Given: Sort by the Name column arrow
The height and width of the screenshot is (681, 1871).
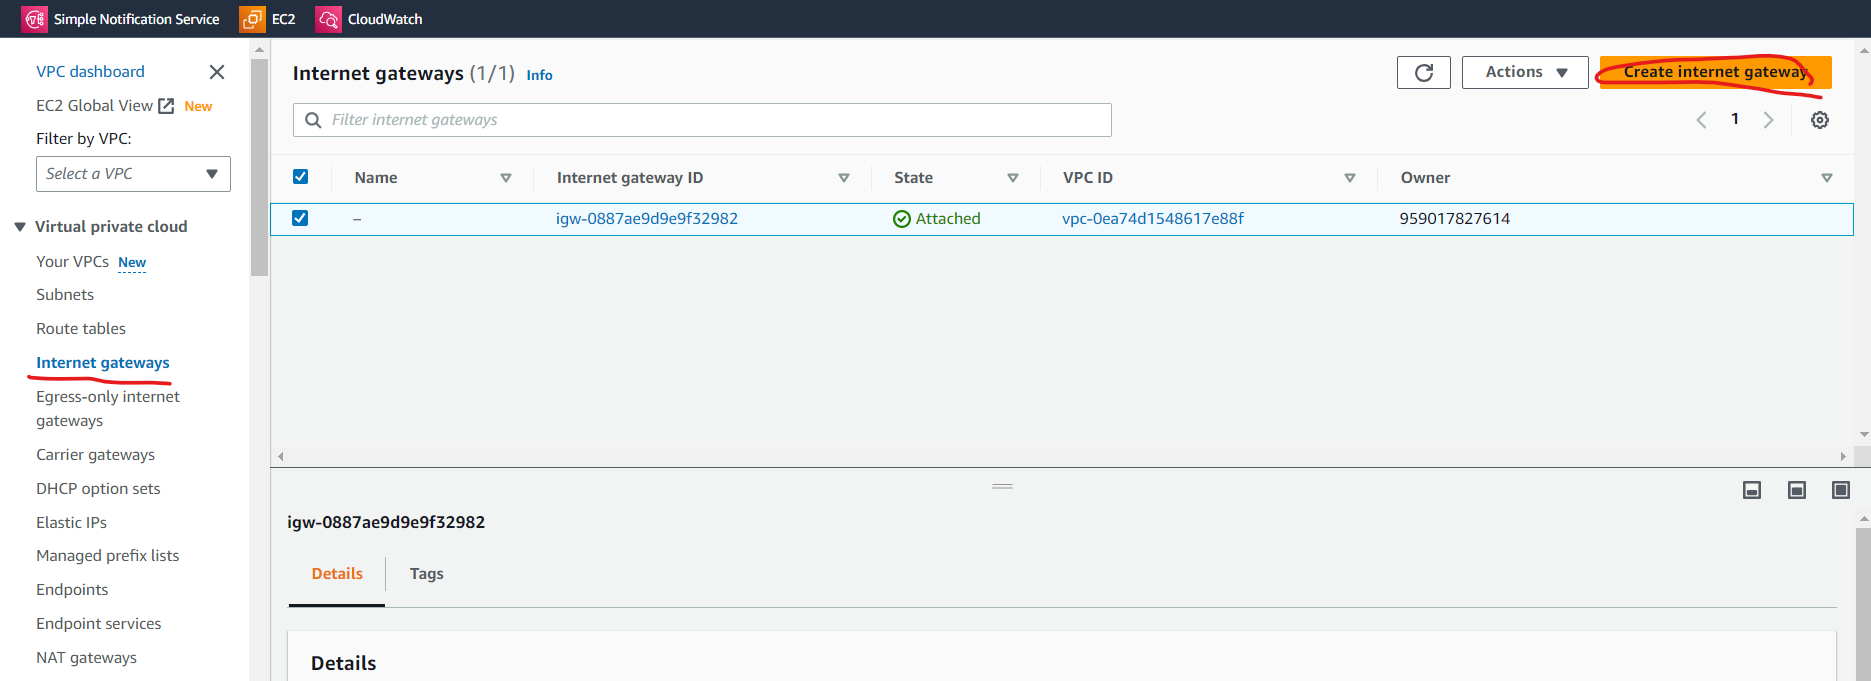Looking at the screenshot, I should [506, 178].
